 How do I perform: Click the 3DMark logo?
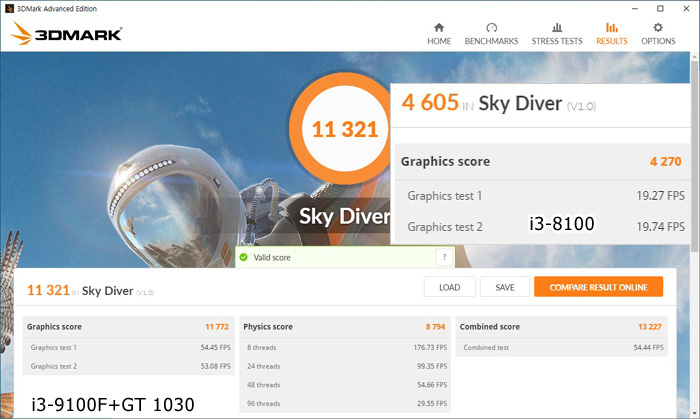(x=66, y=33)
